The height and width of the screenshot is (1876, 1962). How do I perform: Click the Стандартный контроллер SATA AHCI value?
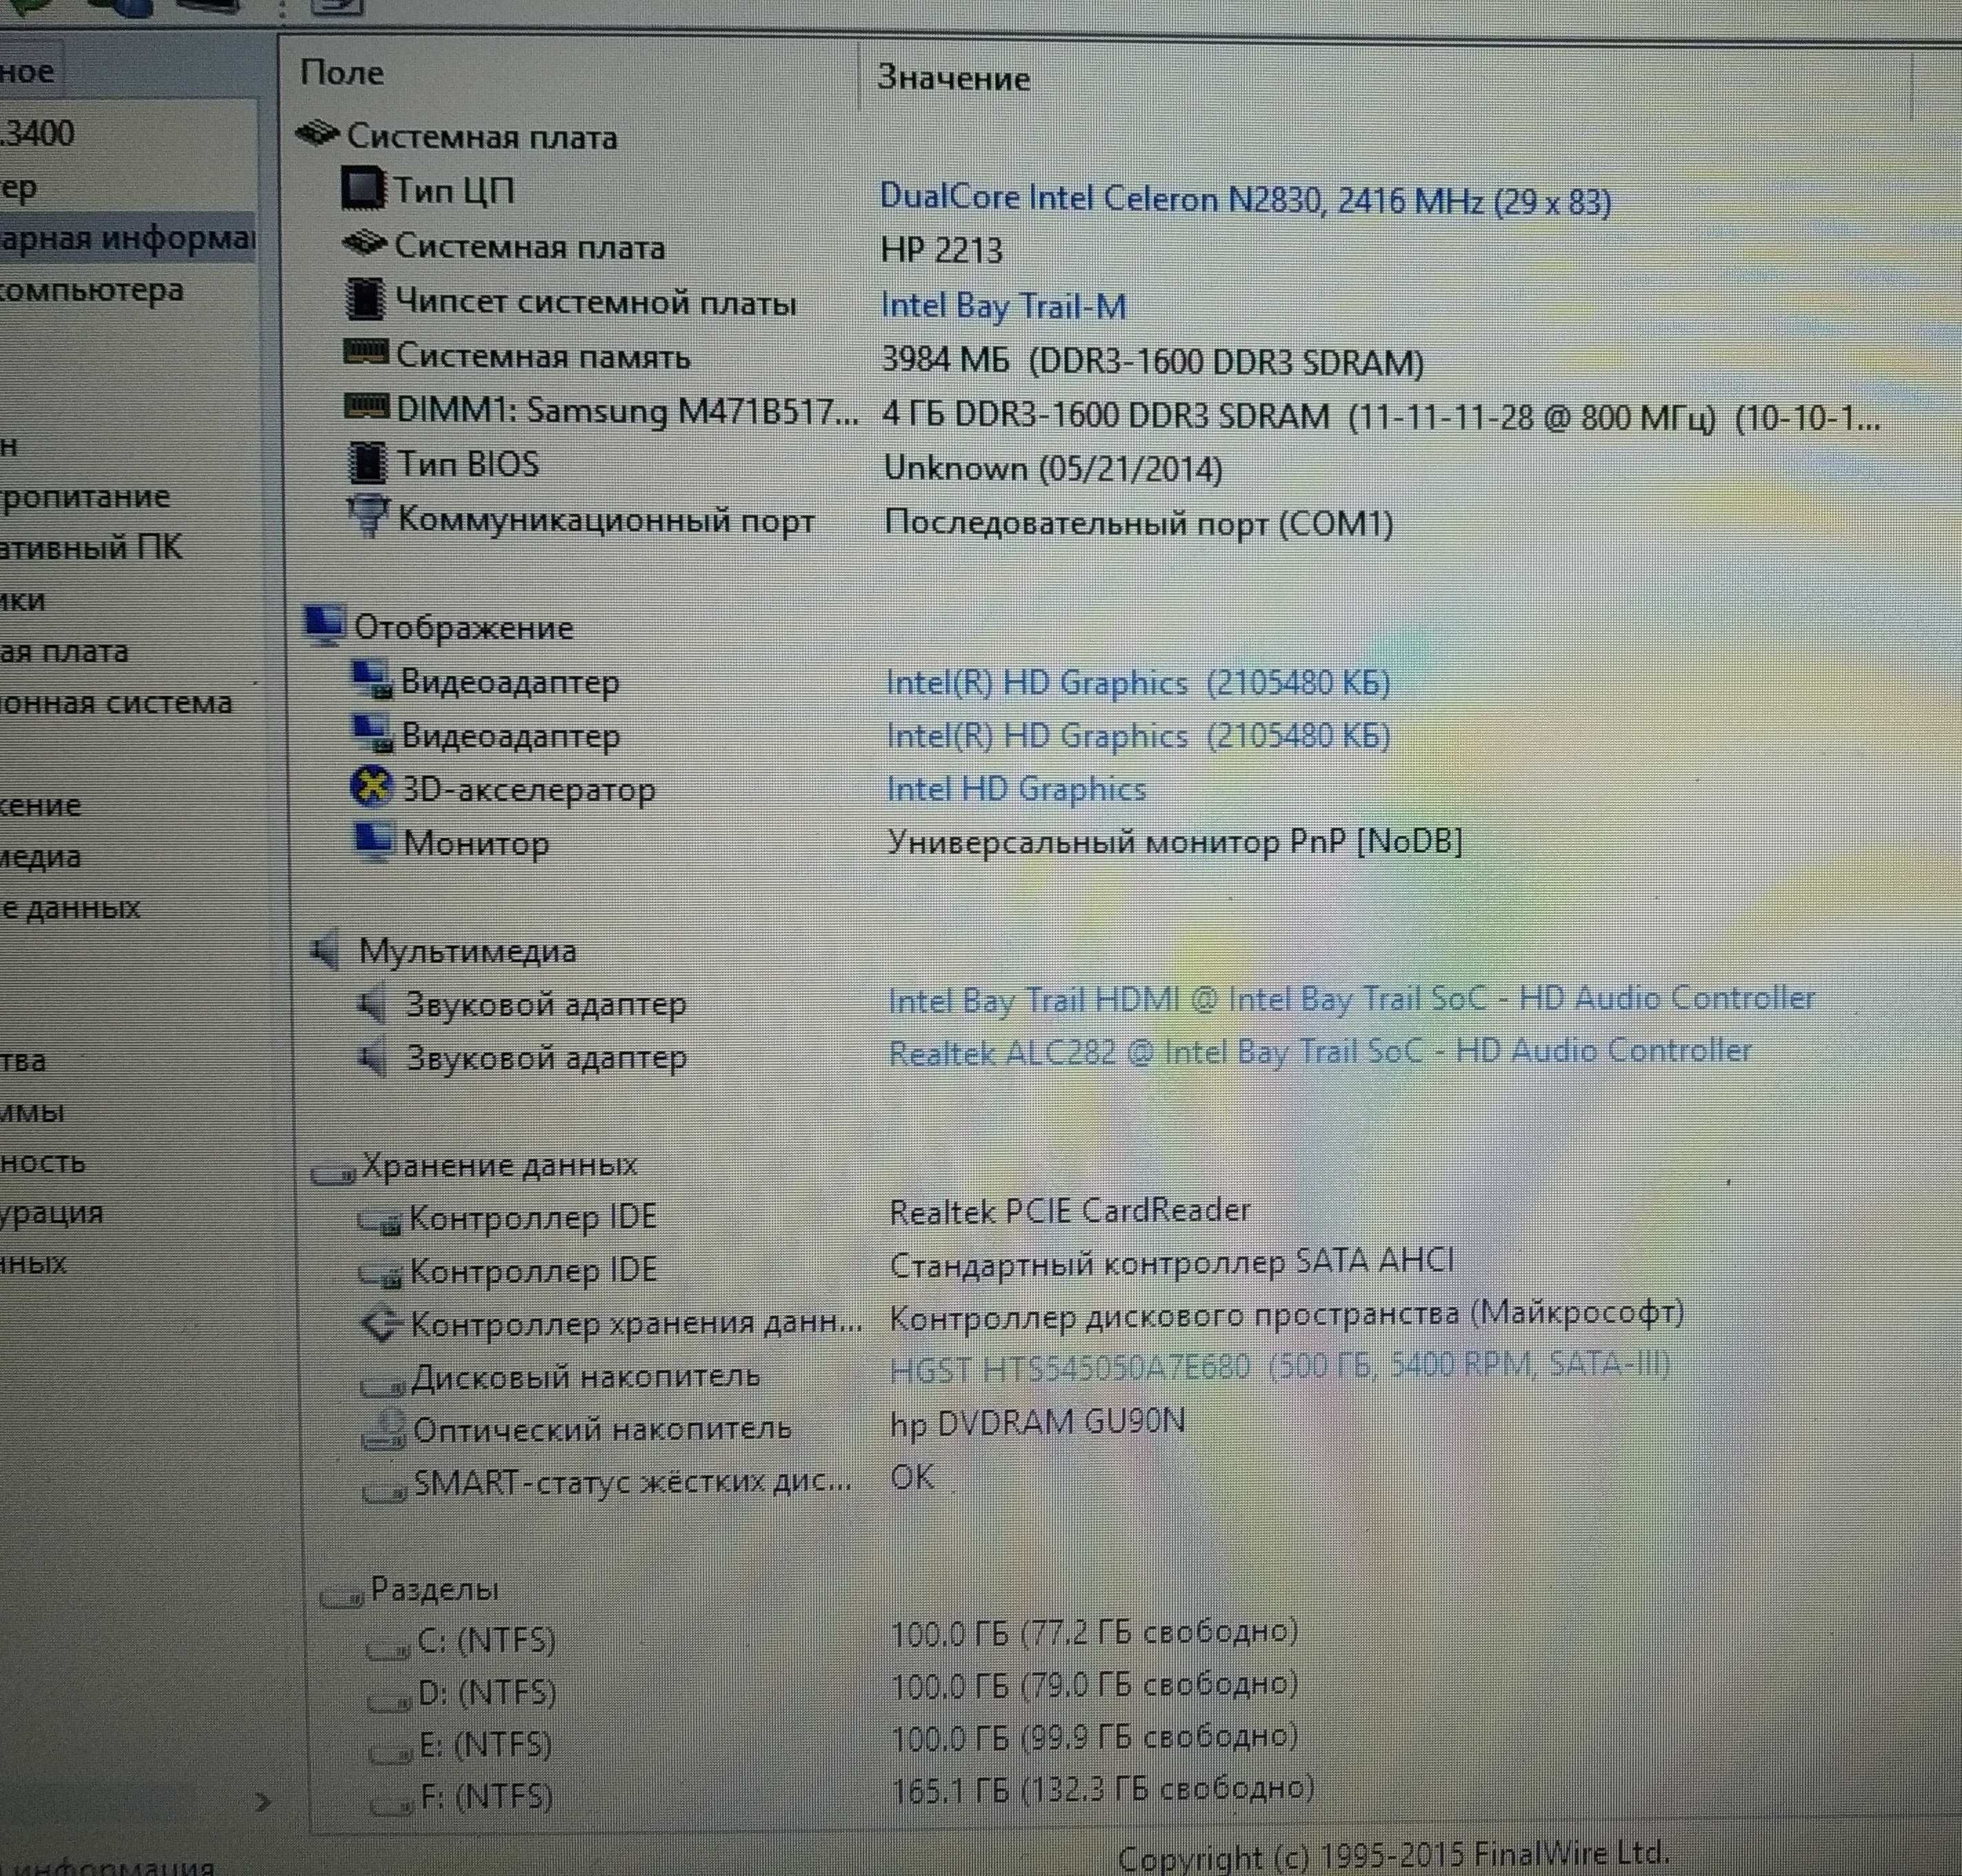point(1172,1263)
